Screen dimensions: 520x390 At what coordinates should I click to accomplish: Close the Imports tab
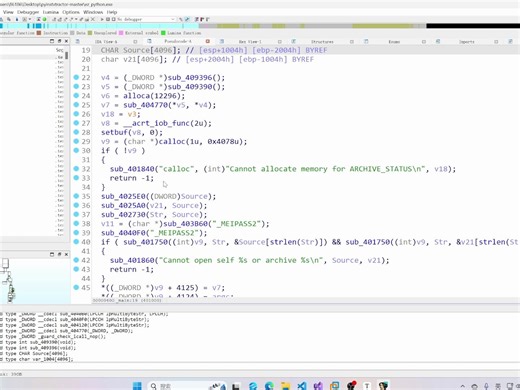click(496, 42)
